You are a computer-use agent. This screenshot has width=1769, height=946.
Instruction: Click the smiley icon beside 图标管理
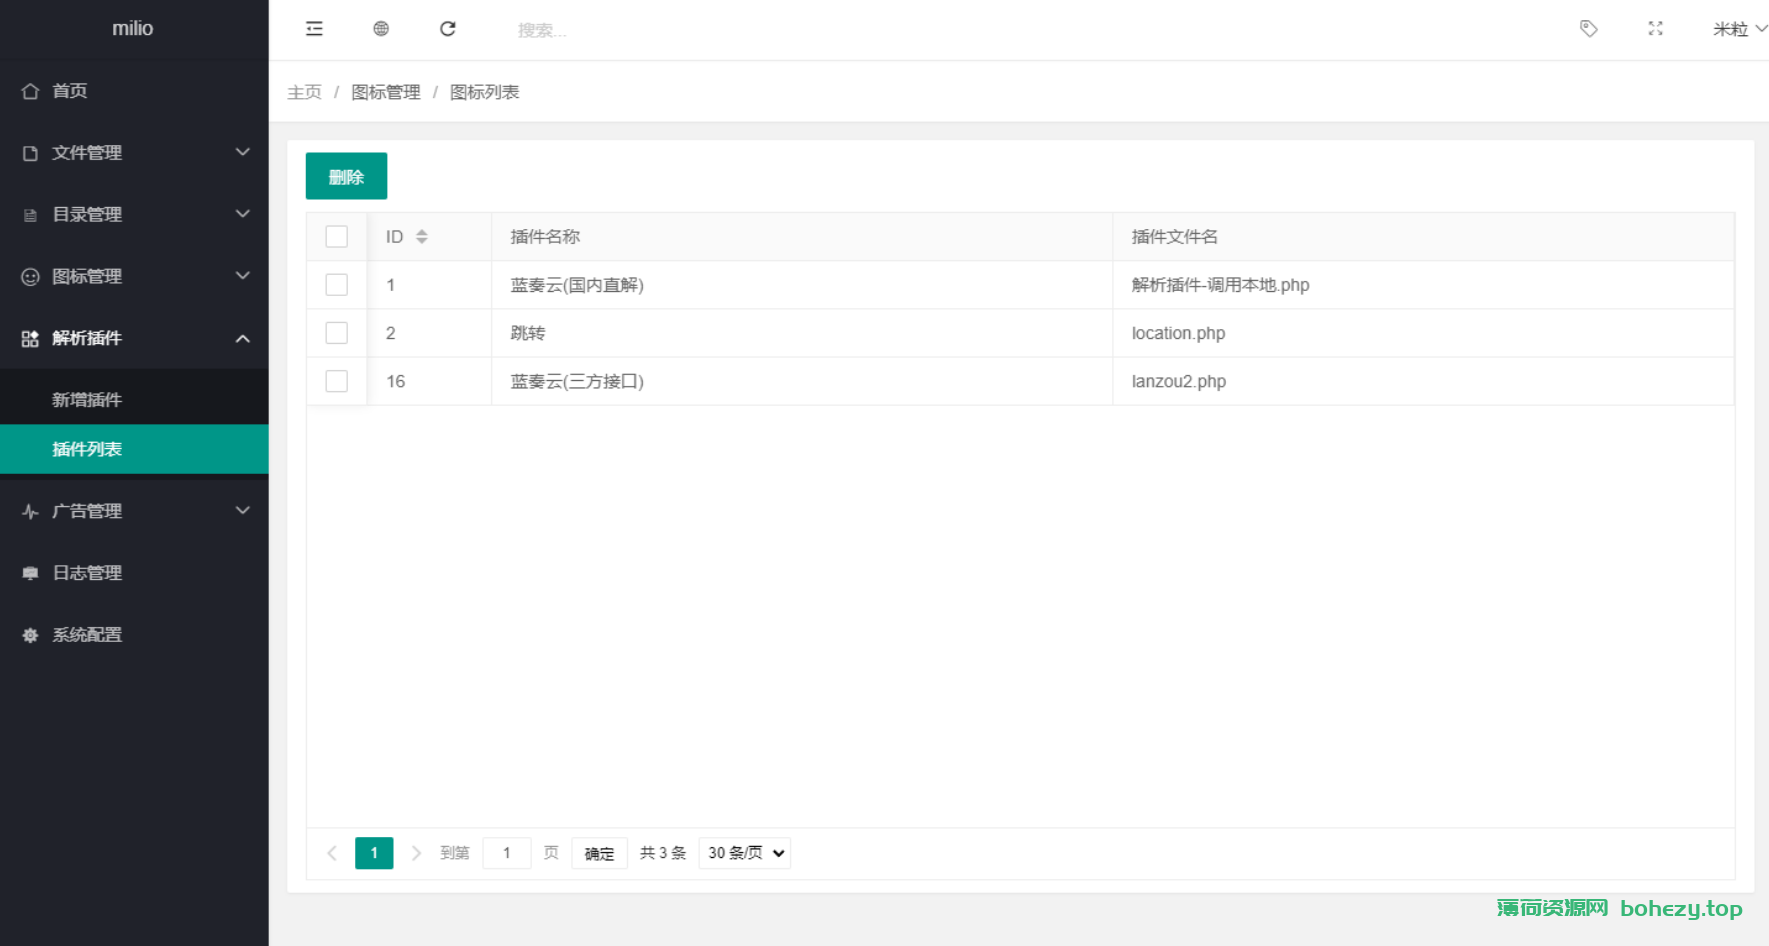(x=30, y=277)
